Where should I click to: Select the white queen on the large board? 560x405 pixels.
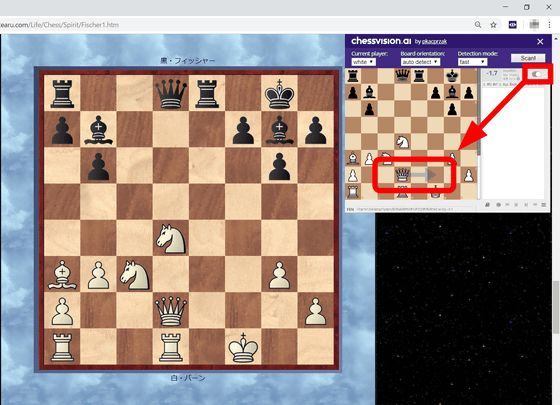171,311
